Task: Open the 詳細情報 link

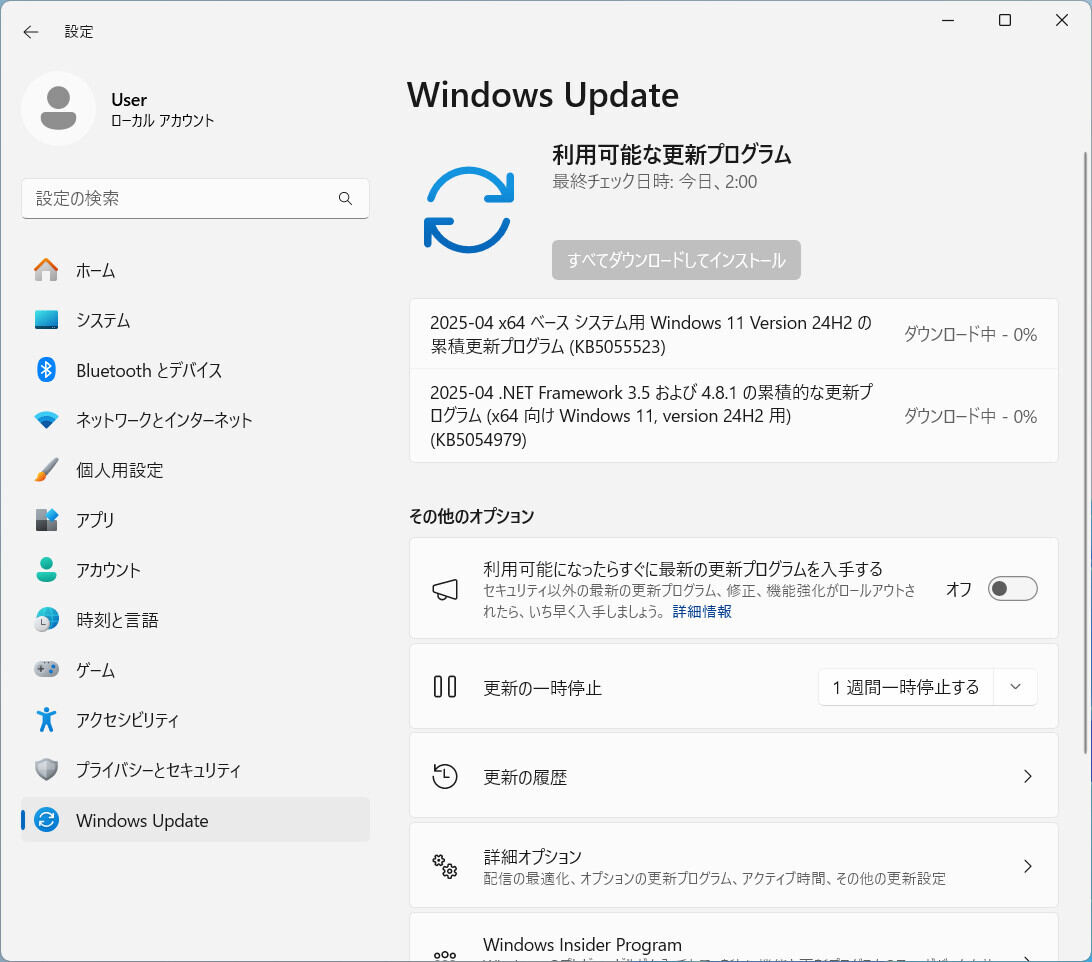Action: (x=703, y=611)
